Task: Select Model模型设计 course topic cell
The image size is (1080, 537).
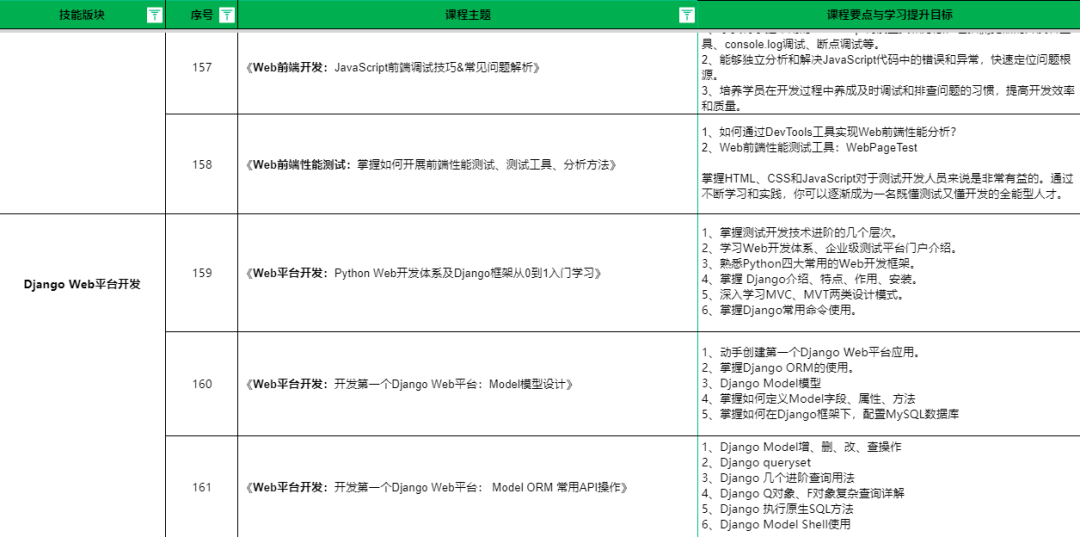Action: (x=468, y=383)
